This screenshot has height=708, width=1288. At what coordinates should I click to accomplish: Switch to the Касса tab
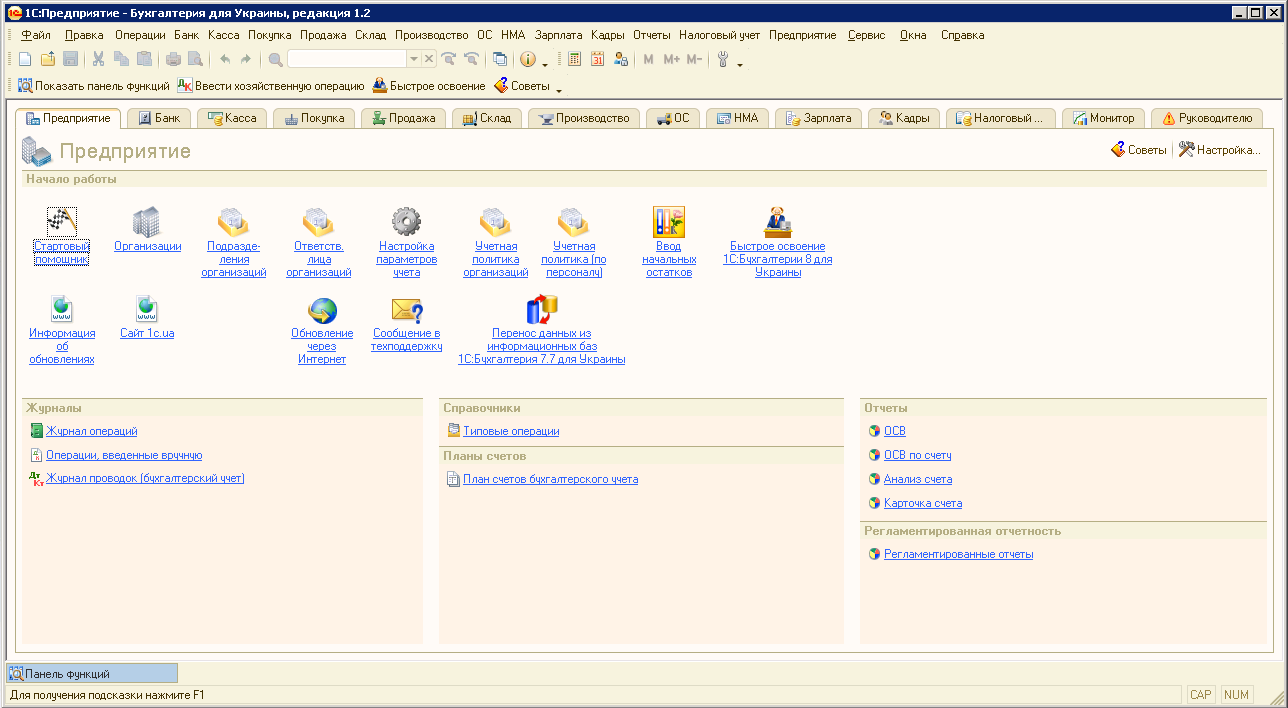pyautogui.click(x=232, y=118)
